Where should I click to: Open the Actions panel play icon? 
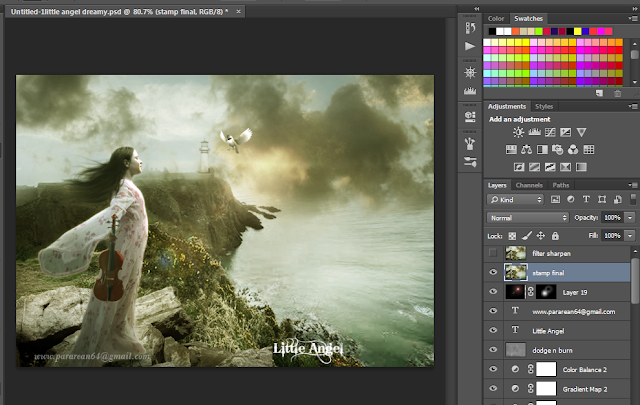(x=470, y=46)
